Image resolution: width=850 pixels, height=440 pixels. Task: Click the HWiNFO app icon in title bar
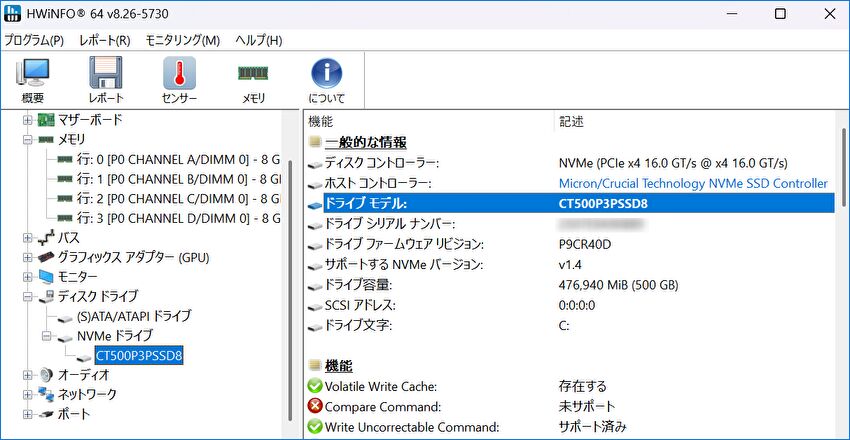12,14
